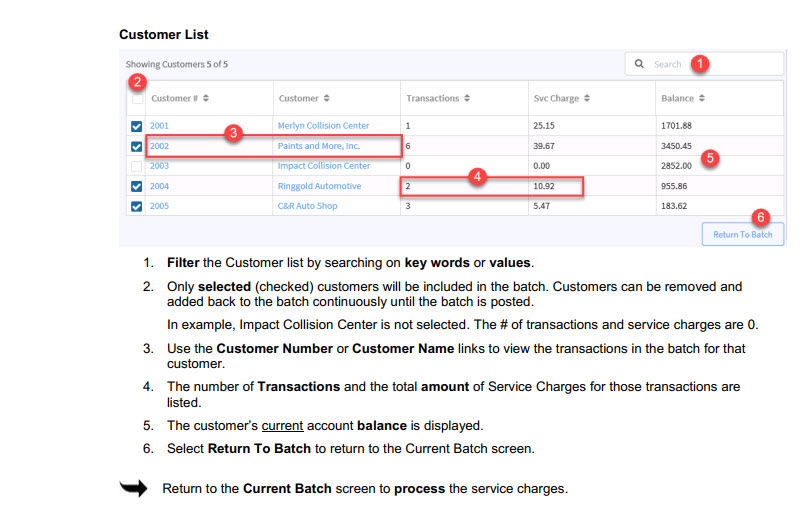Toggle the select-all header checkbox
This screenshot has height=509, width=803.
[137, 99]
